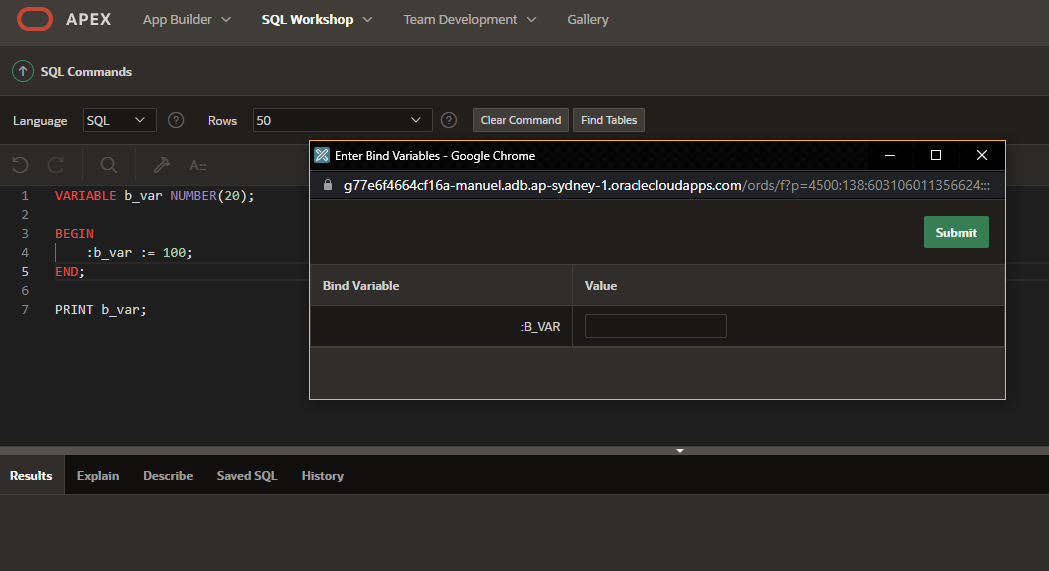Maximize the Enter Bind Variables window
The width and height of the screenshot is (1049, 571).
click(936, 155)
